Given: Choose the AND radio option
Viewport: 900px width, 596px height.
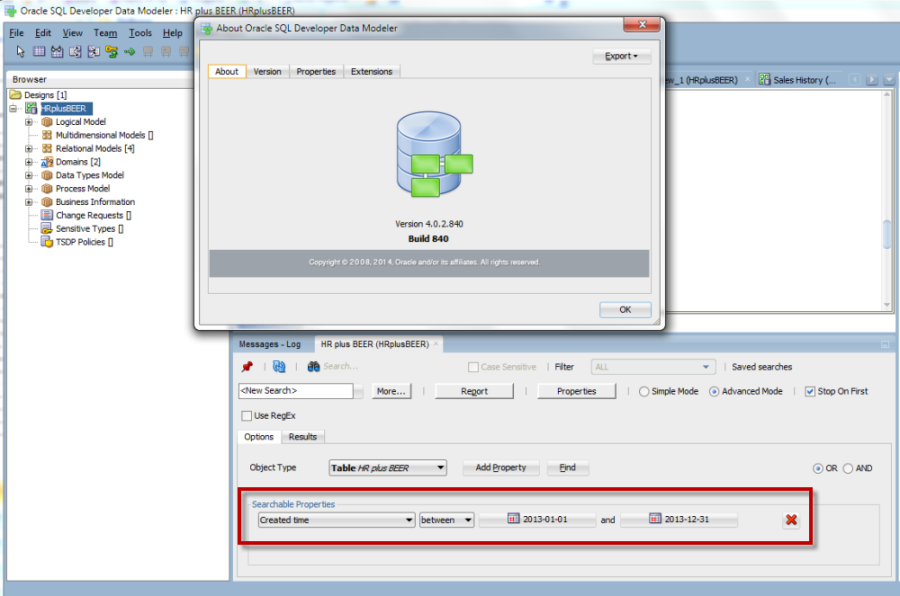Looking at the screenshot, I should (x=848, y=468).
